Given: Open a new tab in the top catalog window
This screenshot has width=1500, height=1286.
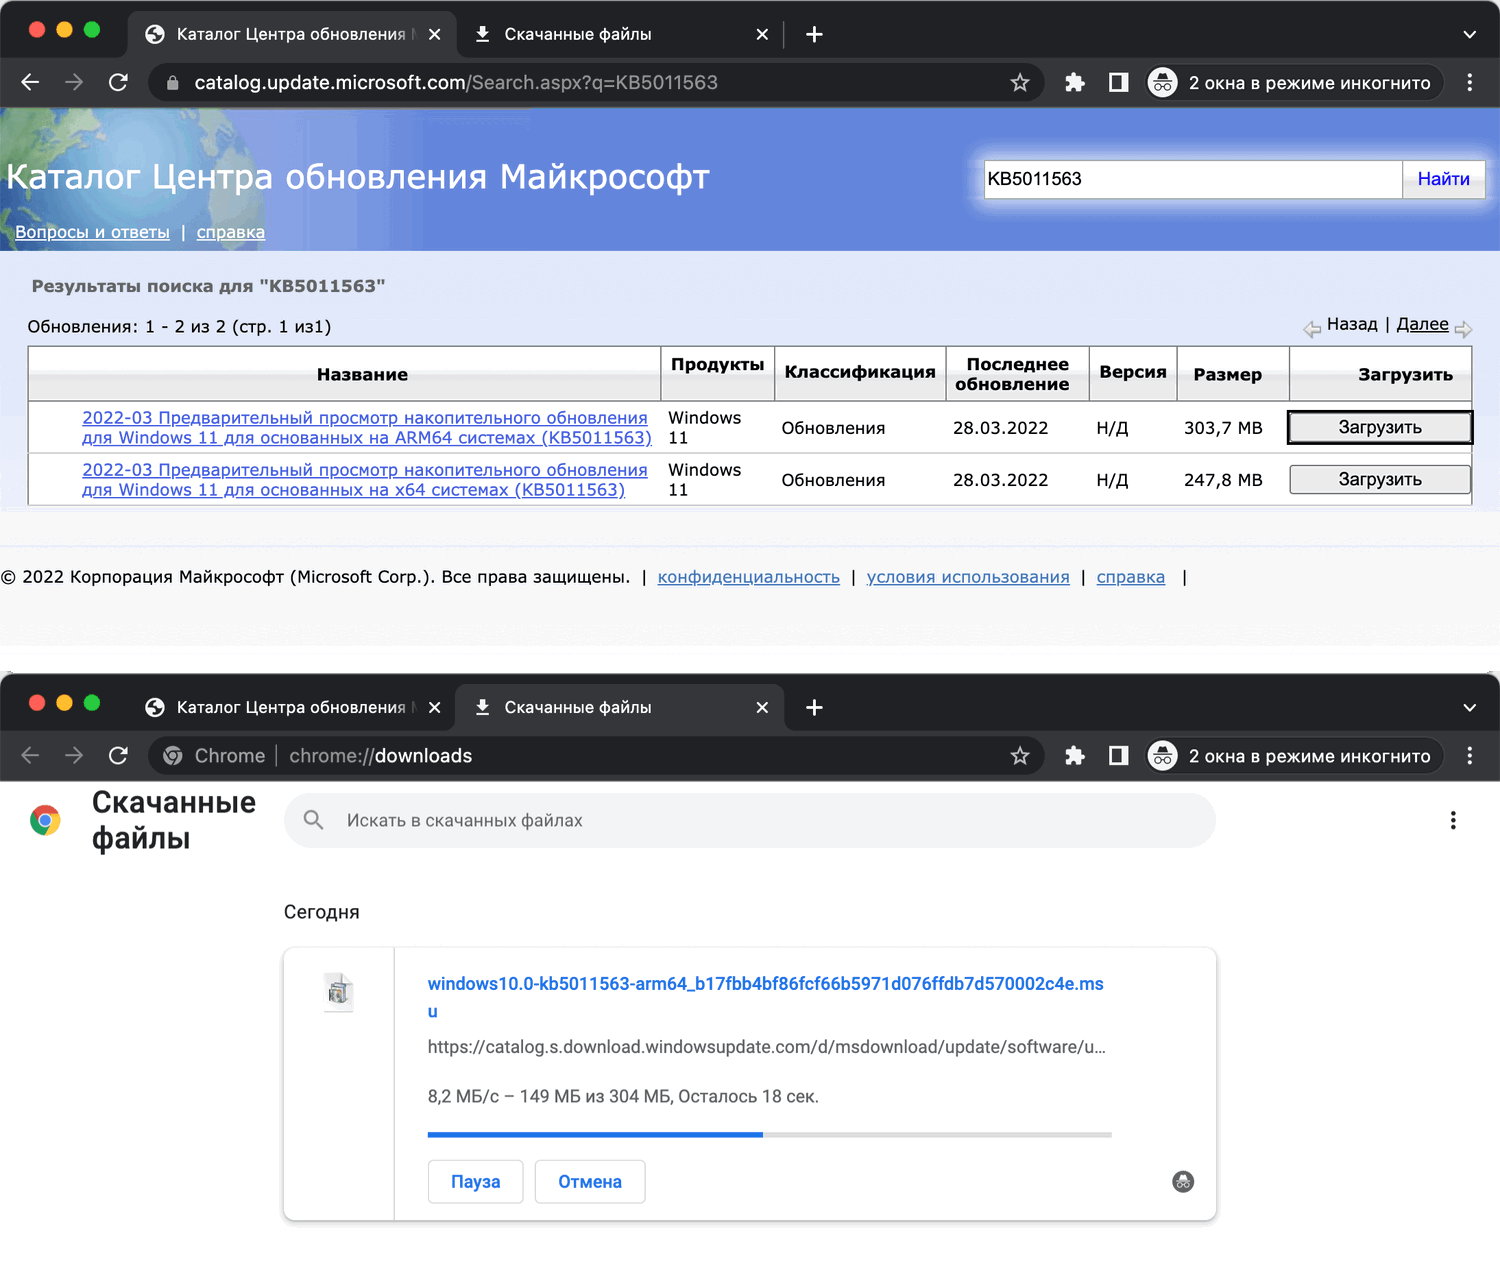Looking at the screenshot, I should point(815,34).
